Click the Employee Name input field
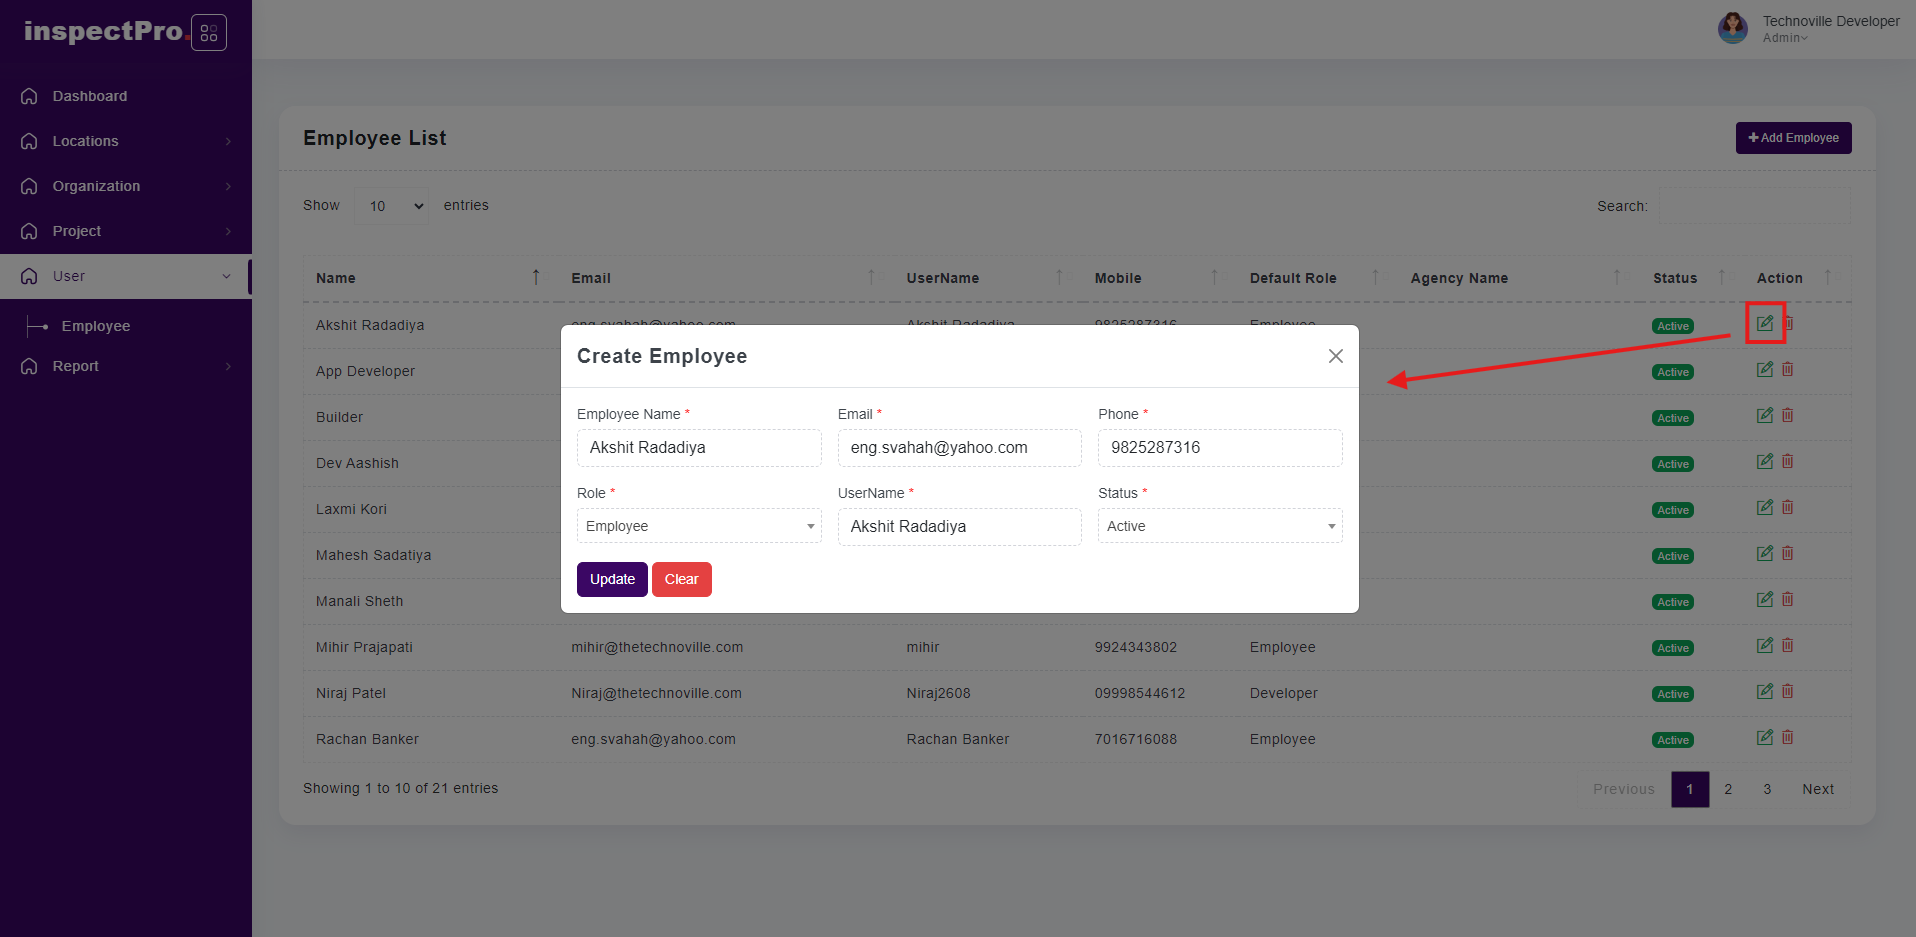This screenshot has height=937, width=1916. point(698,448)
